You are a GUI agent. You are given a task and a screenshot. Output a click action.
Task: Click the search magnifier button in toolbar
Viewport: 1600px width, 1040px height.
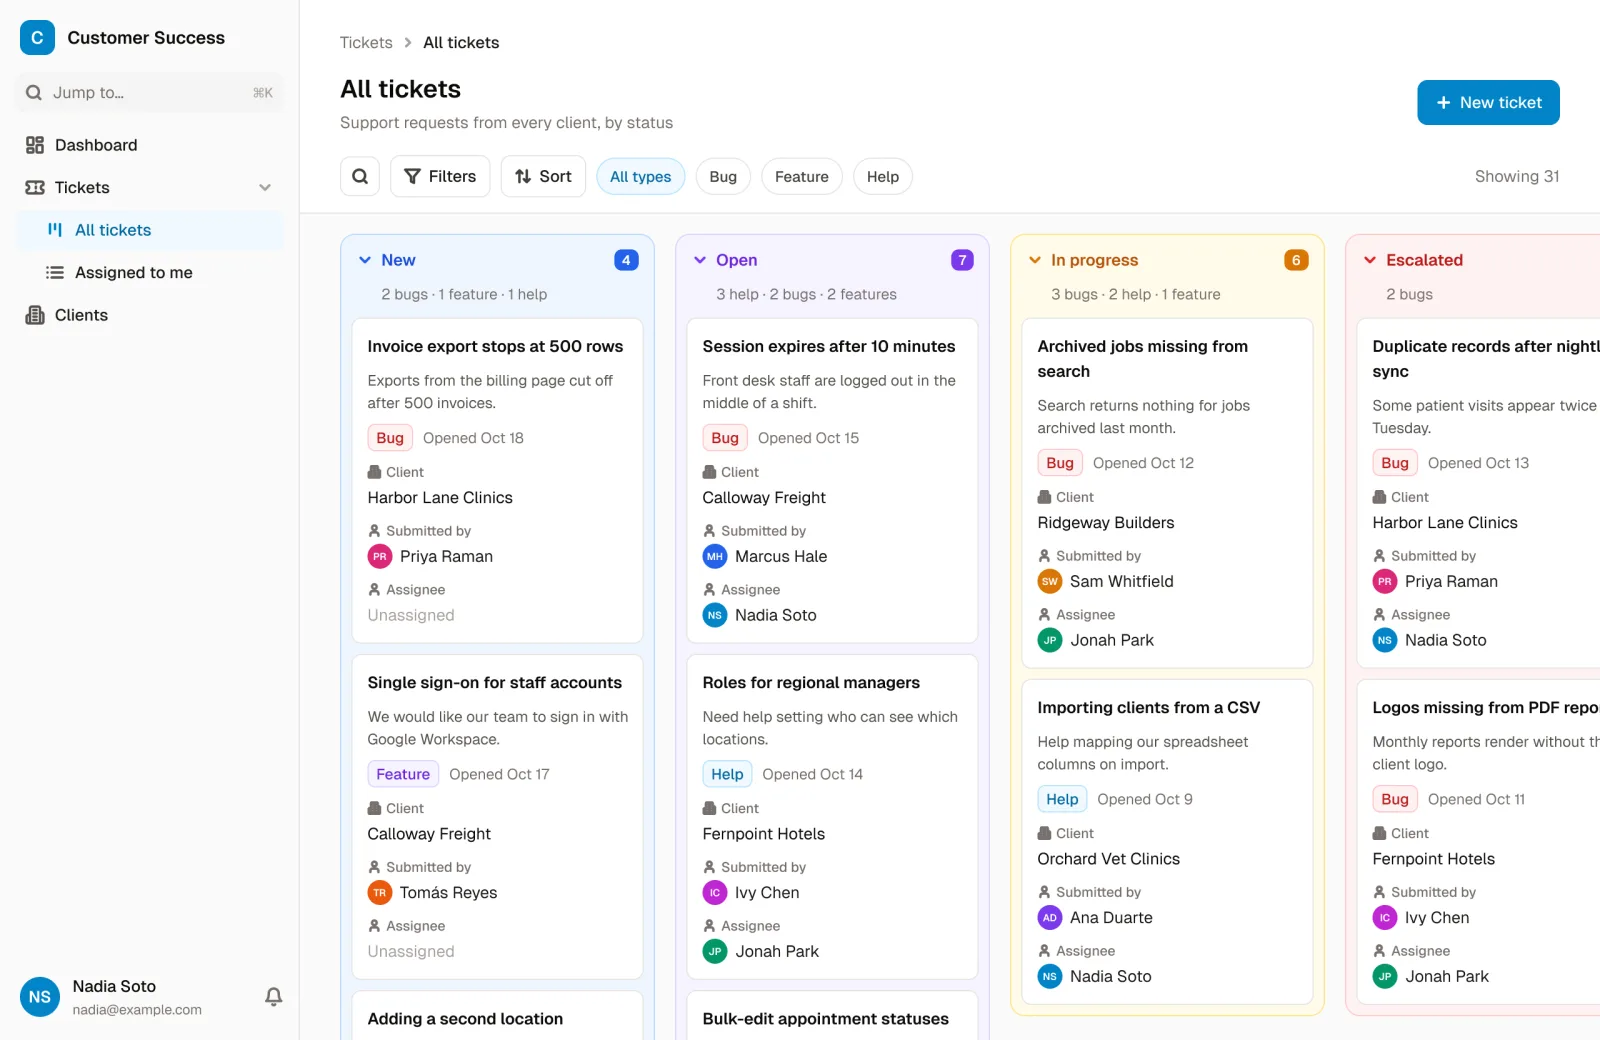coord(360,176)
